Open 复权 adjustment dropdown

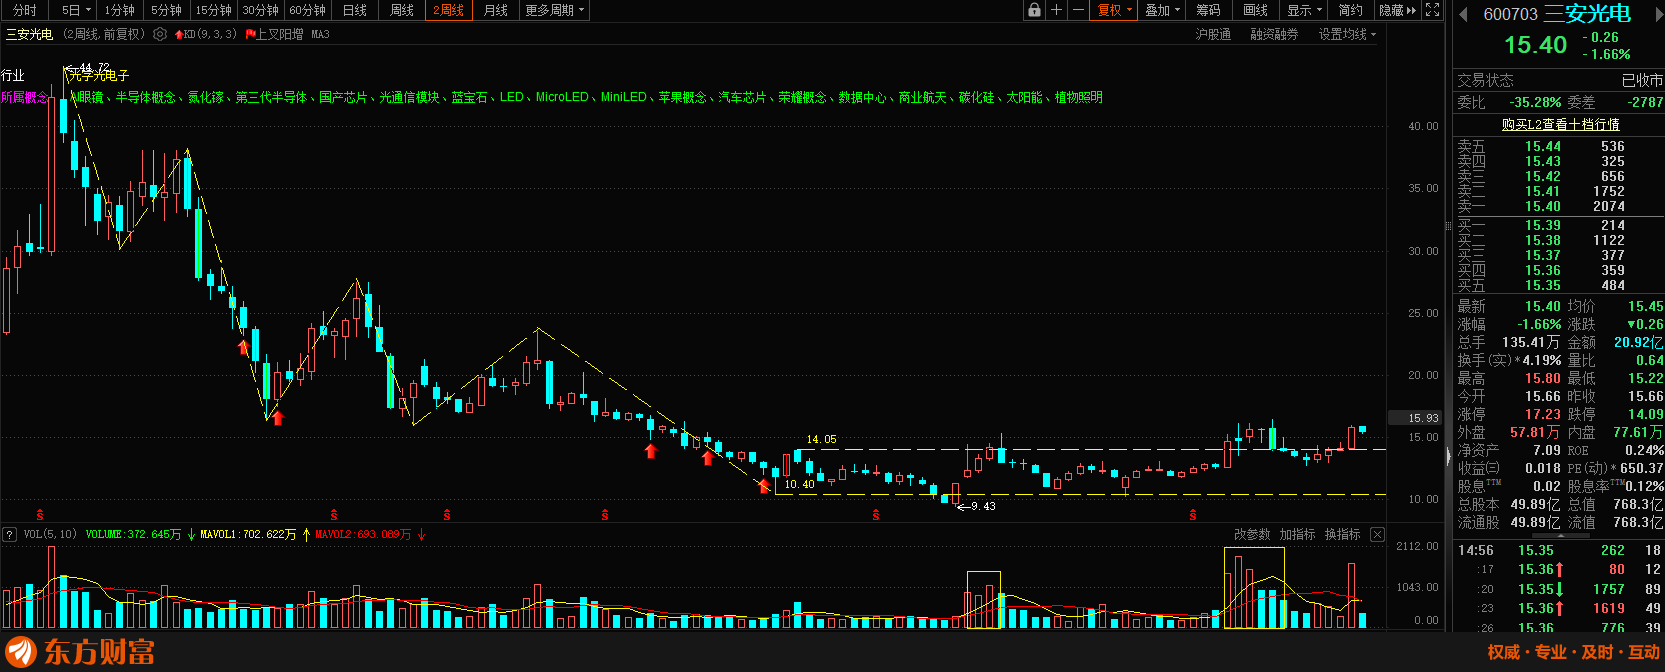(x=1114, y=10)
